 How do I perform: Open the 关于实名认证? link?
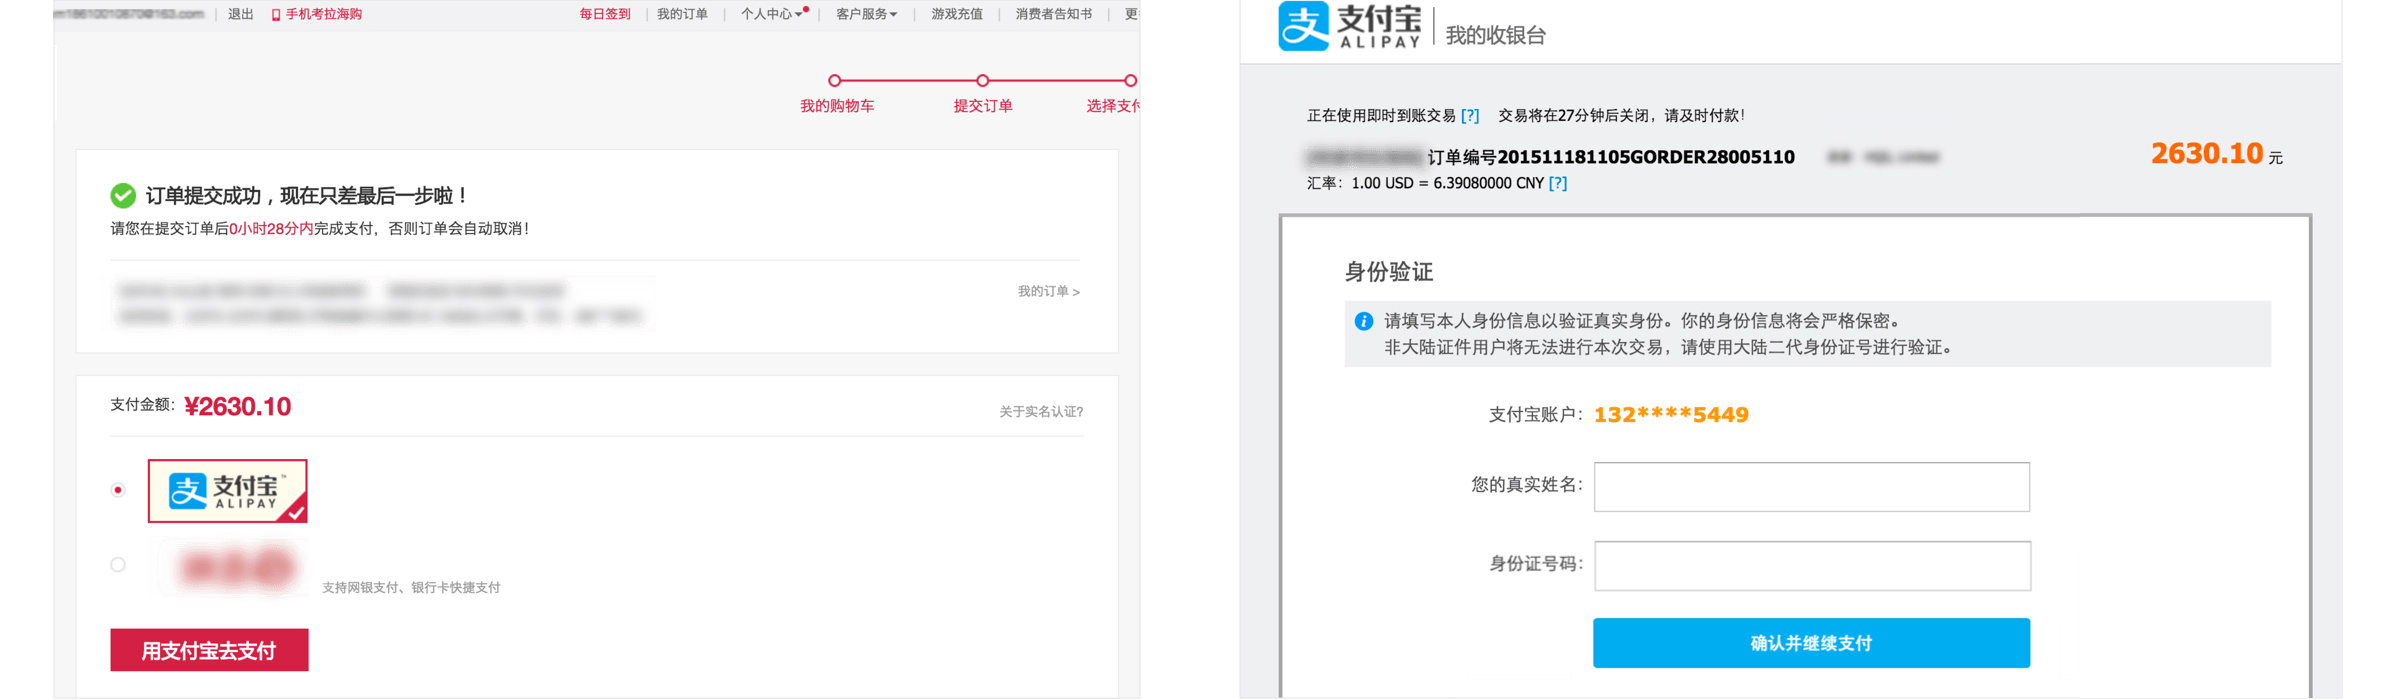[1041, 411]
